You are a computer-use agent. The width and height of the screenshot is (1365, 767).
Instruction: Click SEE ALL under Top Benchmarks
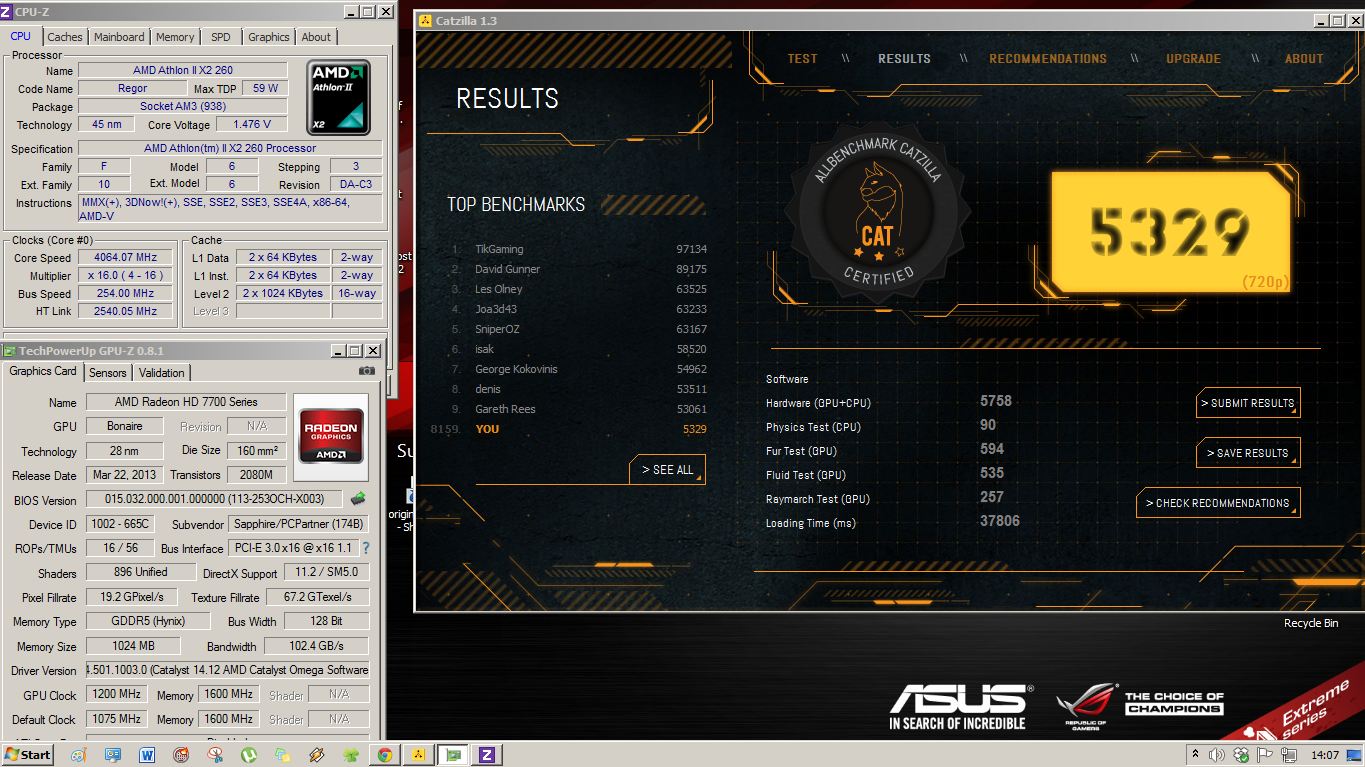point(667,470)
